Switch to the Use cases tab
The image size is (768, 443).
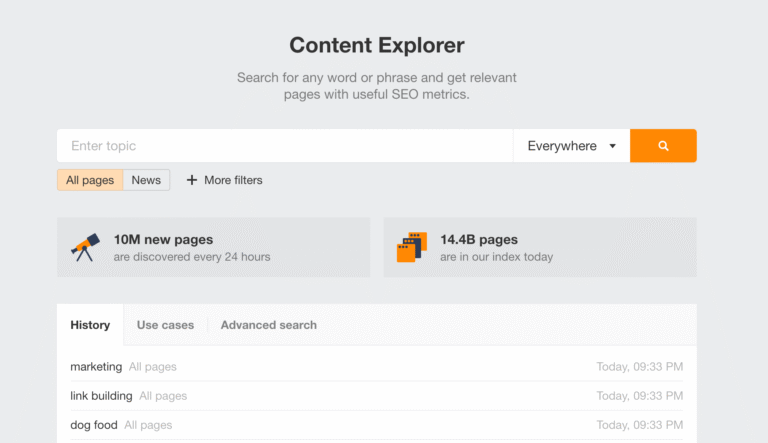[x=165, y=325]
